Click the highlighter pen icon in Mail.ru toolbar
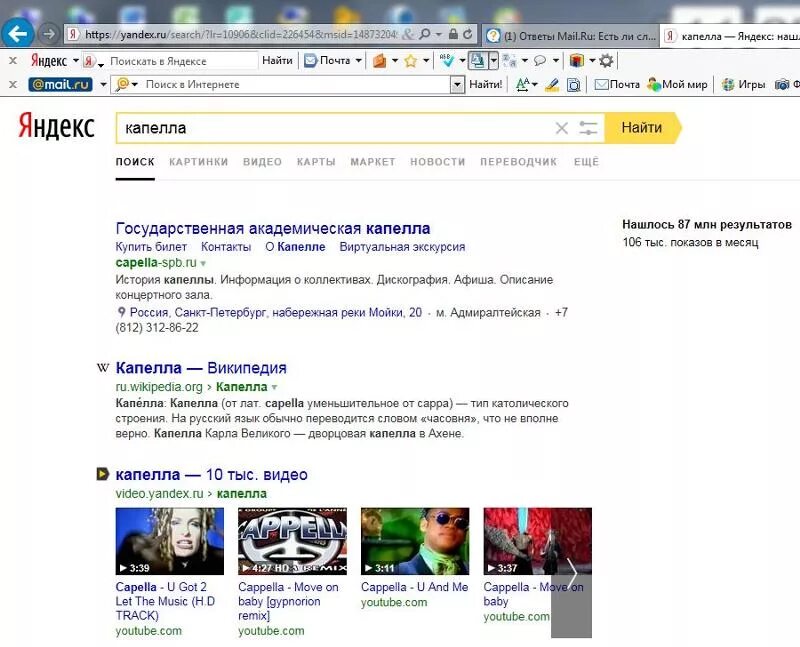Viewport: 800px width, 647px height. (552, 85)
